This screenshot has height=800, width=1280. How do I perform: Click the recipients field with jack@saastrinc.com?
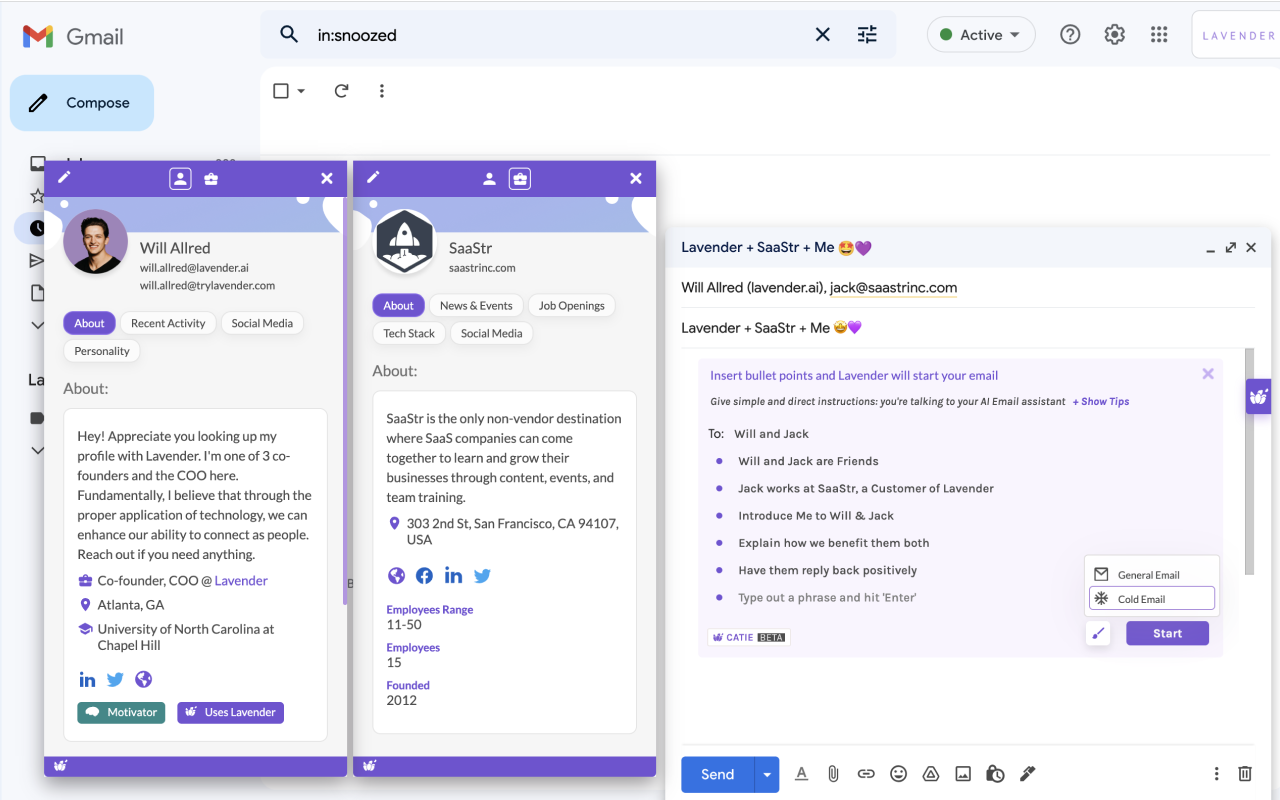[x=968, y=288]
